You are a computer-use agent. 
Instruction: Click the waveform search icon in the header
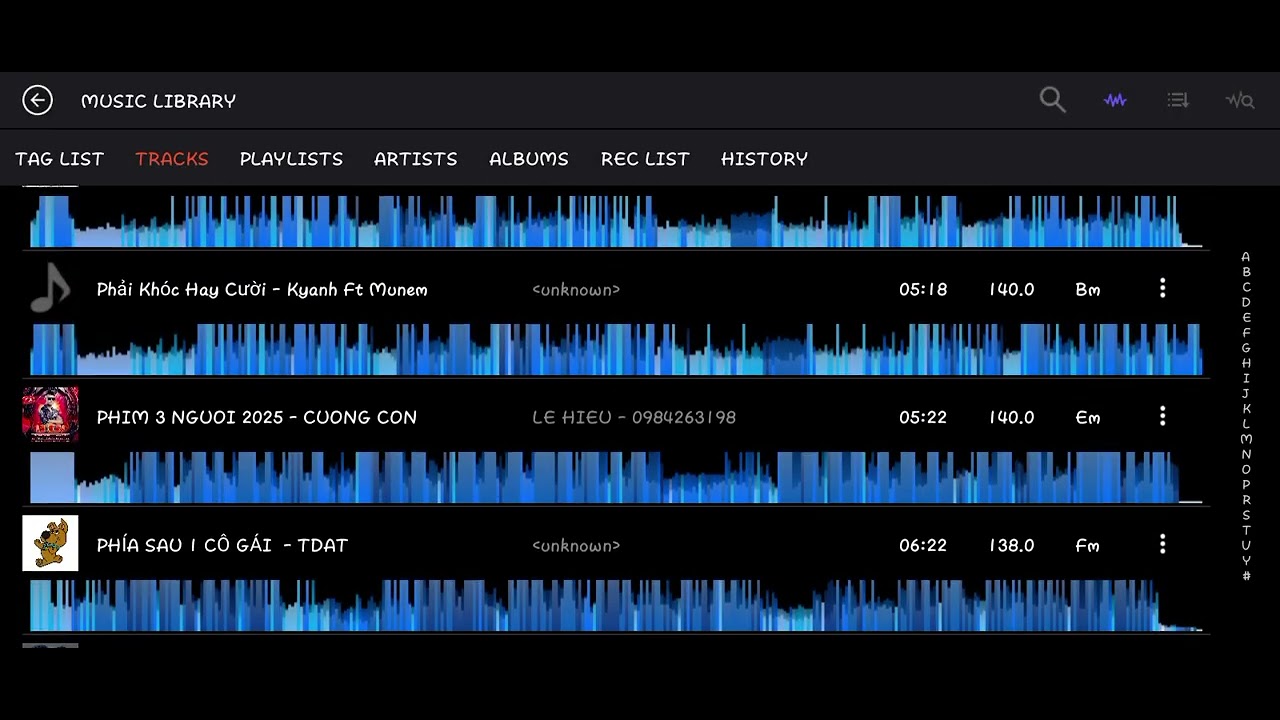click(1240, 100)
